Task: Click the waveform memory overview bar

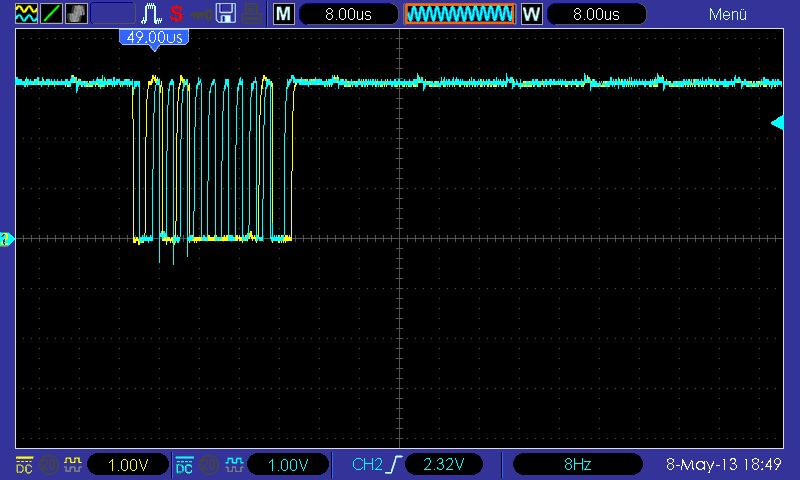Action: tap(460, 14)
